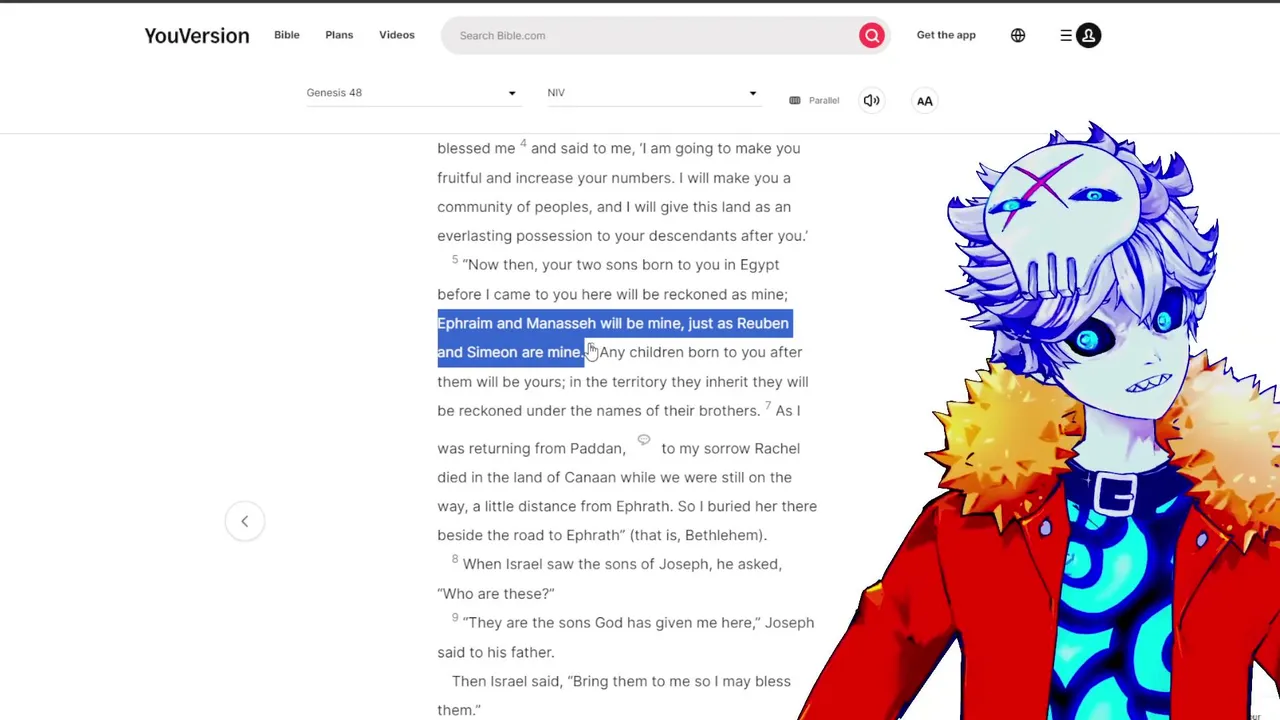Open the Bible menu item
This screenshot has height=720, width=1280.
tap(287, 35)
